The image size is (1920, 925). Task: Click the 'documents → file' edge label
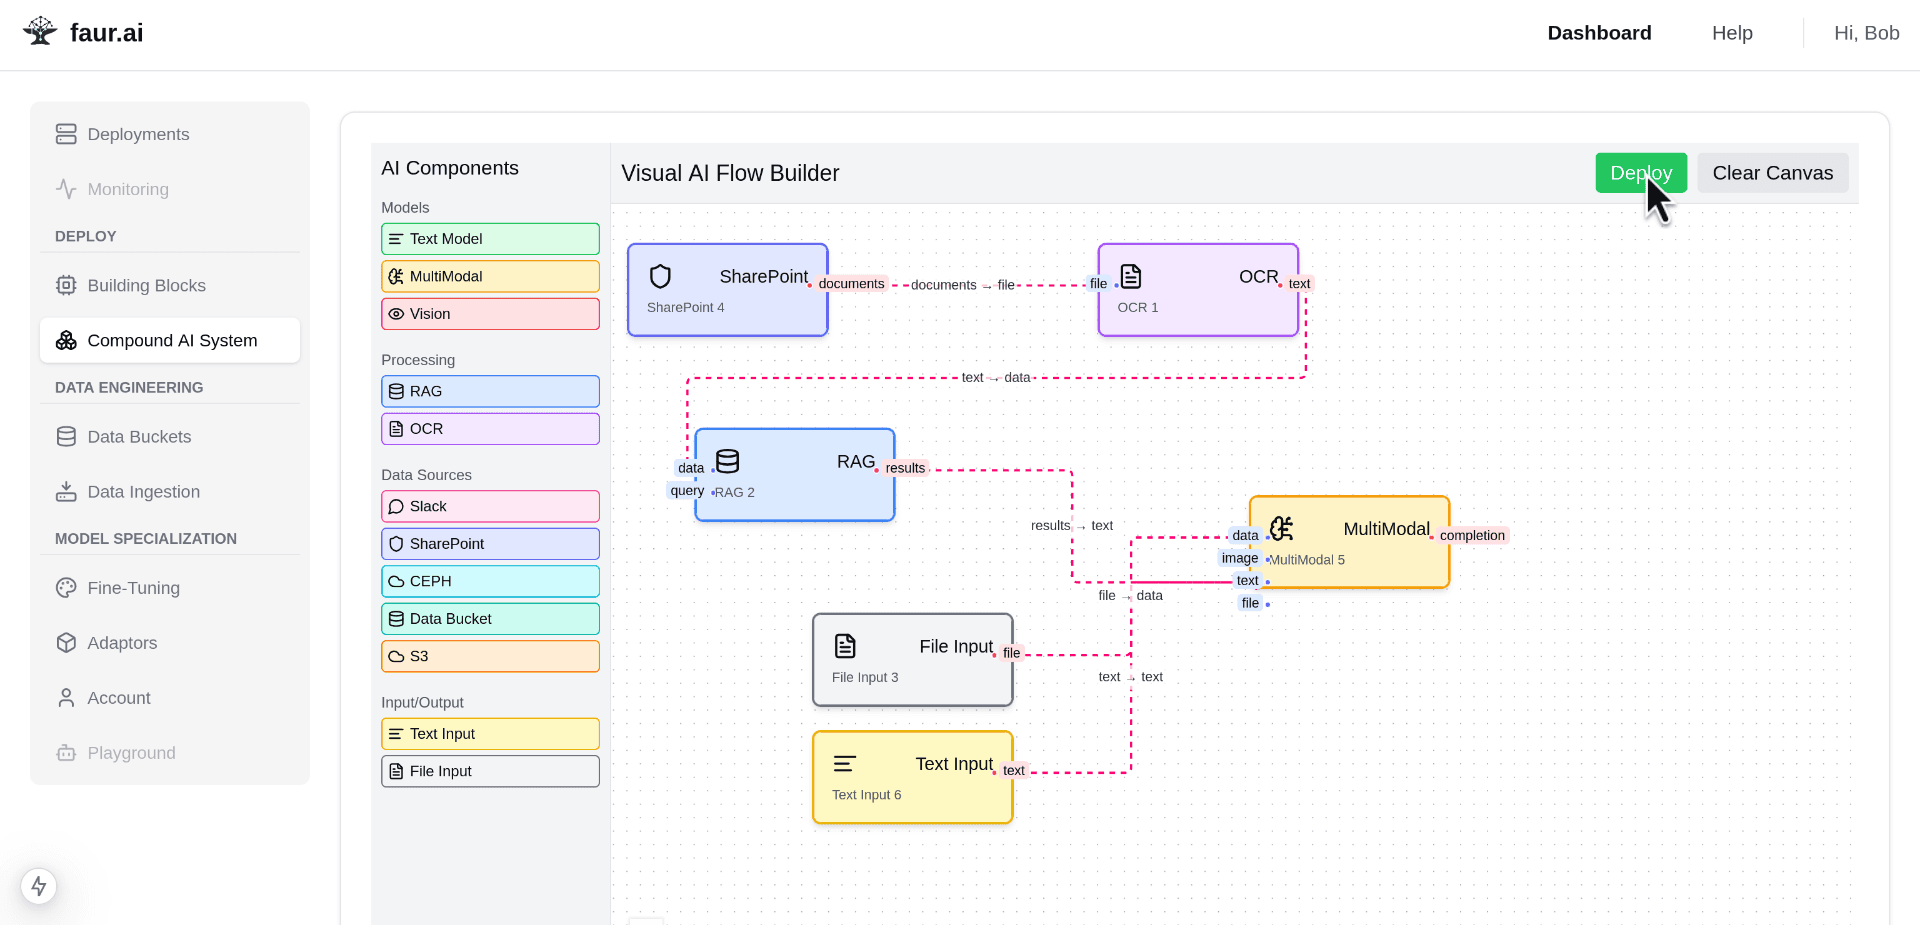962,285
